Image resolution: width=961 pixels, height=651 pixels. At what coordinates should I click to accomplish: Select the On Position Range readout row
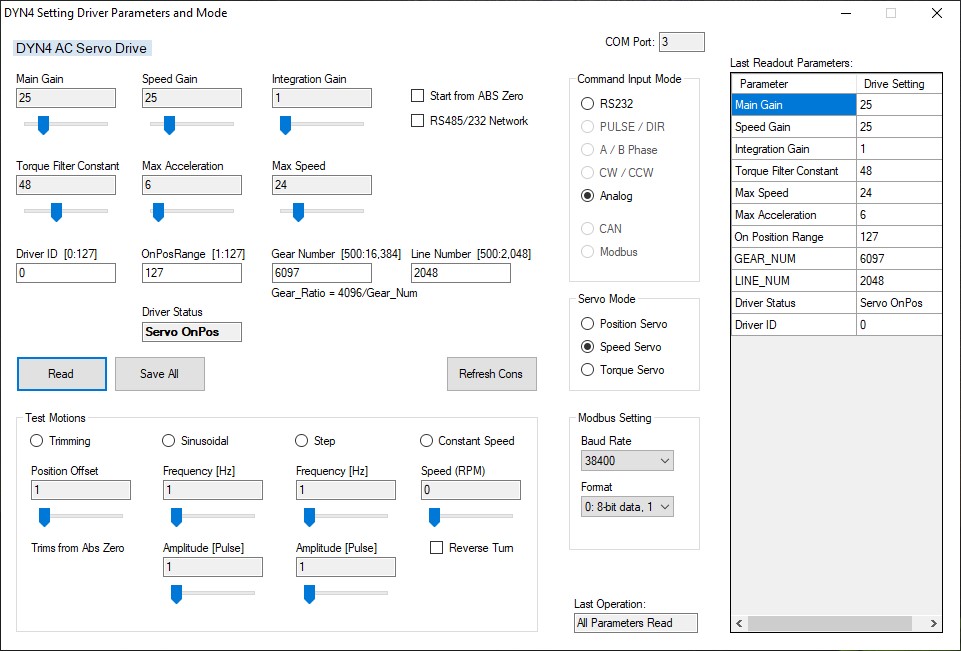(x=837, y=237)
